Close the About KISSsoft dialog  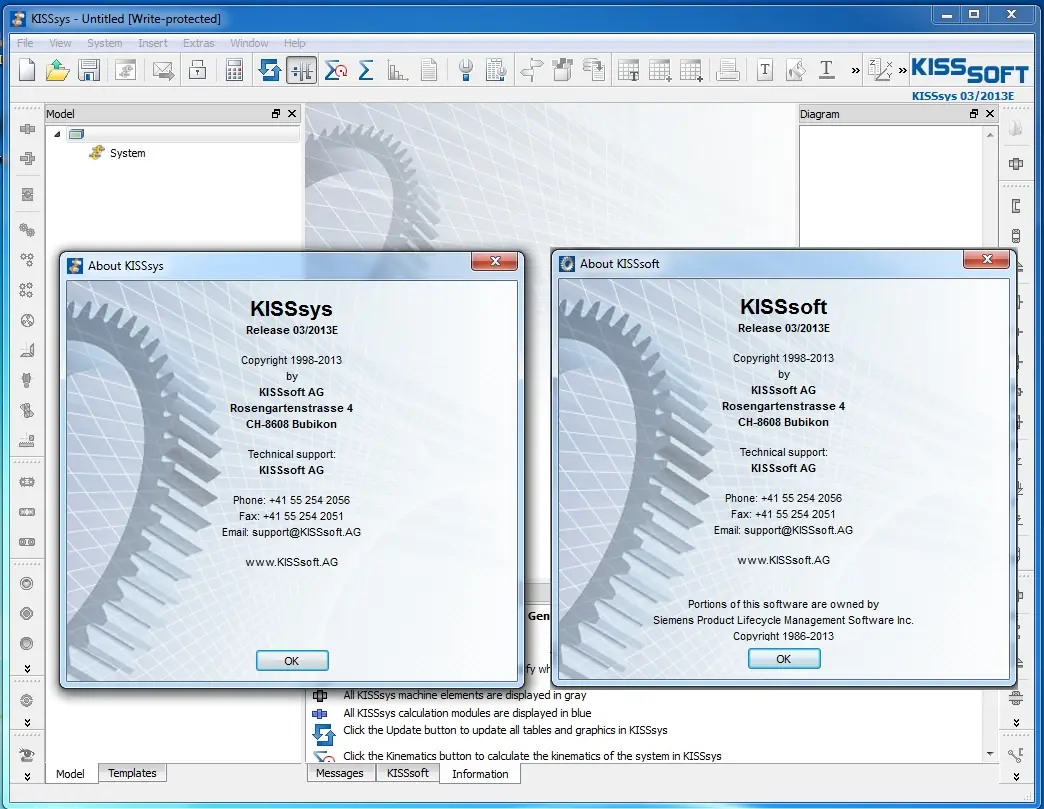coord(987,259)
